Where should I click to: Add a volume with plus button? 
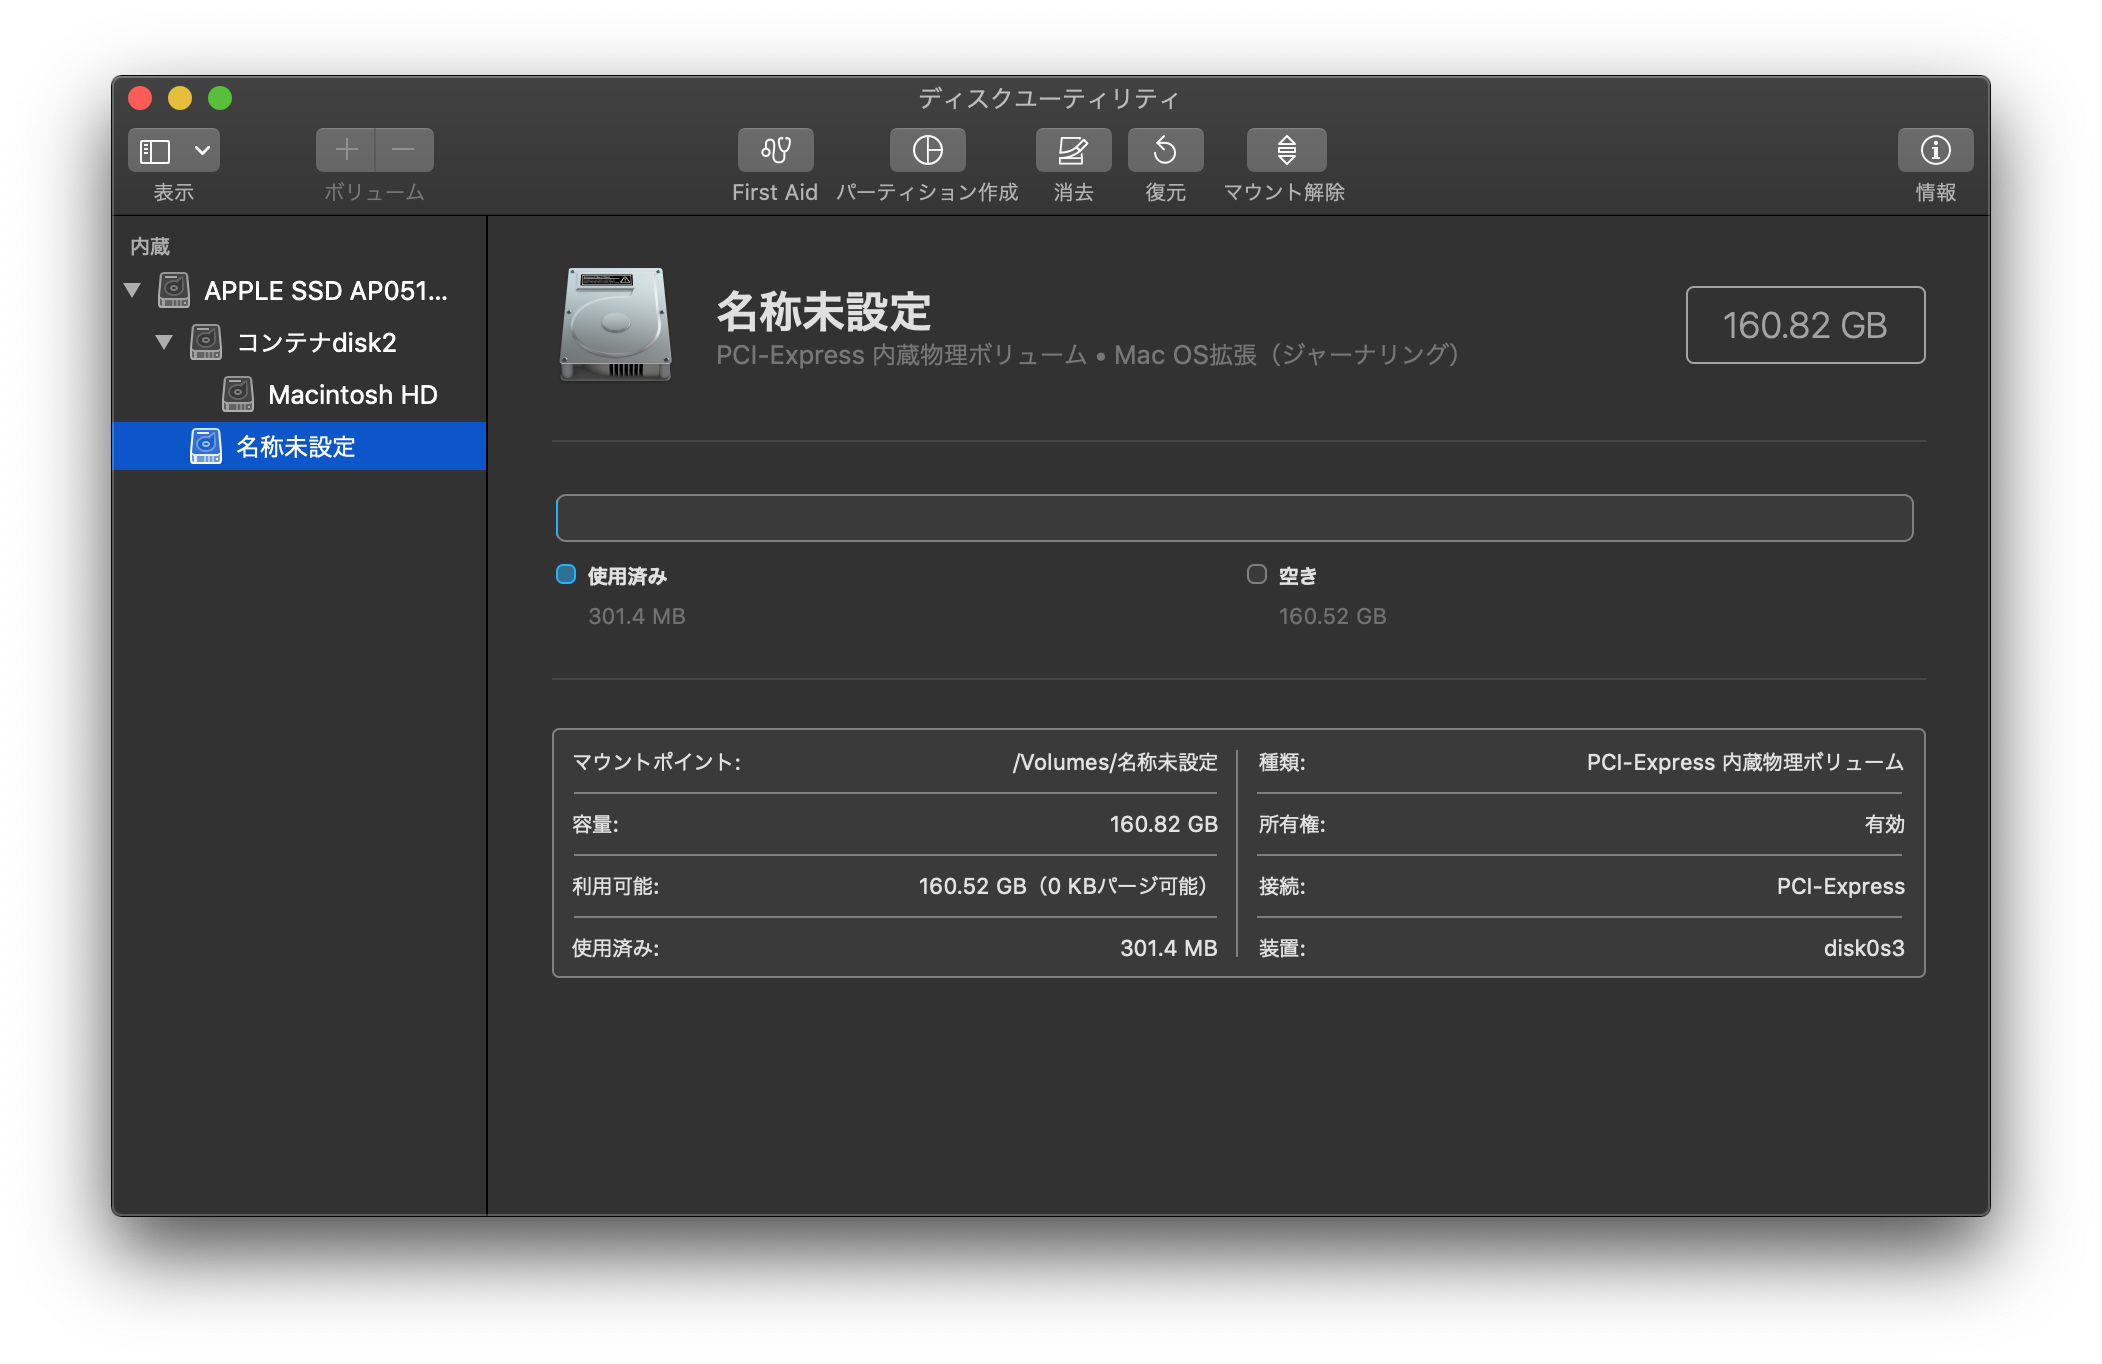point(346,150)
